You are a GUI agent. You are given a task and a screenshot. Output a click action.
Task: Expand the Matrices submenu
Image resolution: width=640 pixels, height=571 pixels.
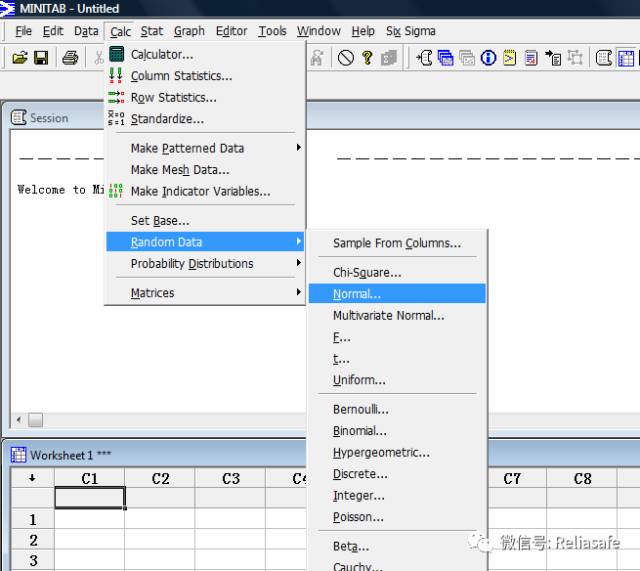pos(206,293)
